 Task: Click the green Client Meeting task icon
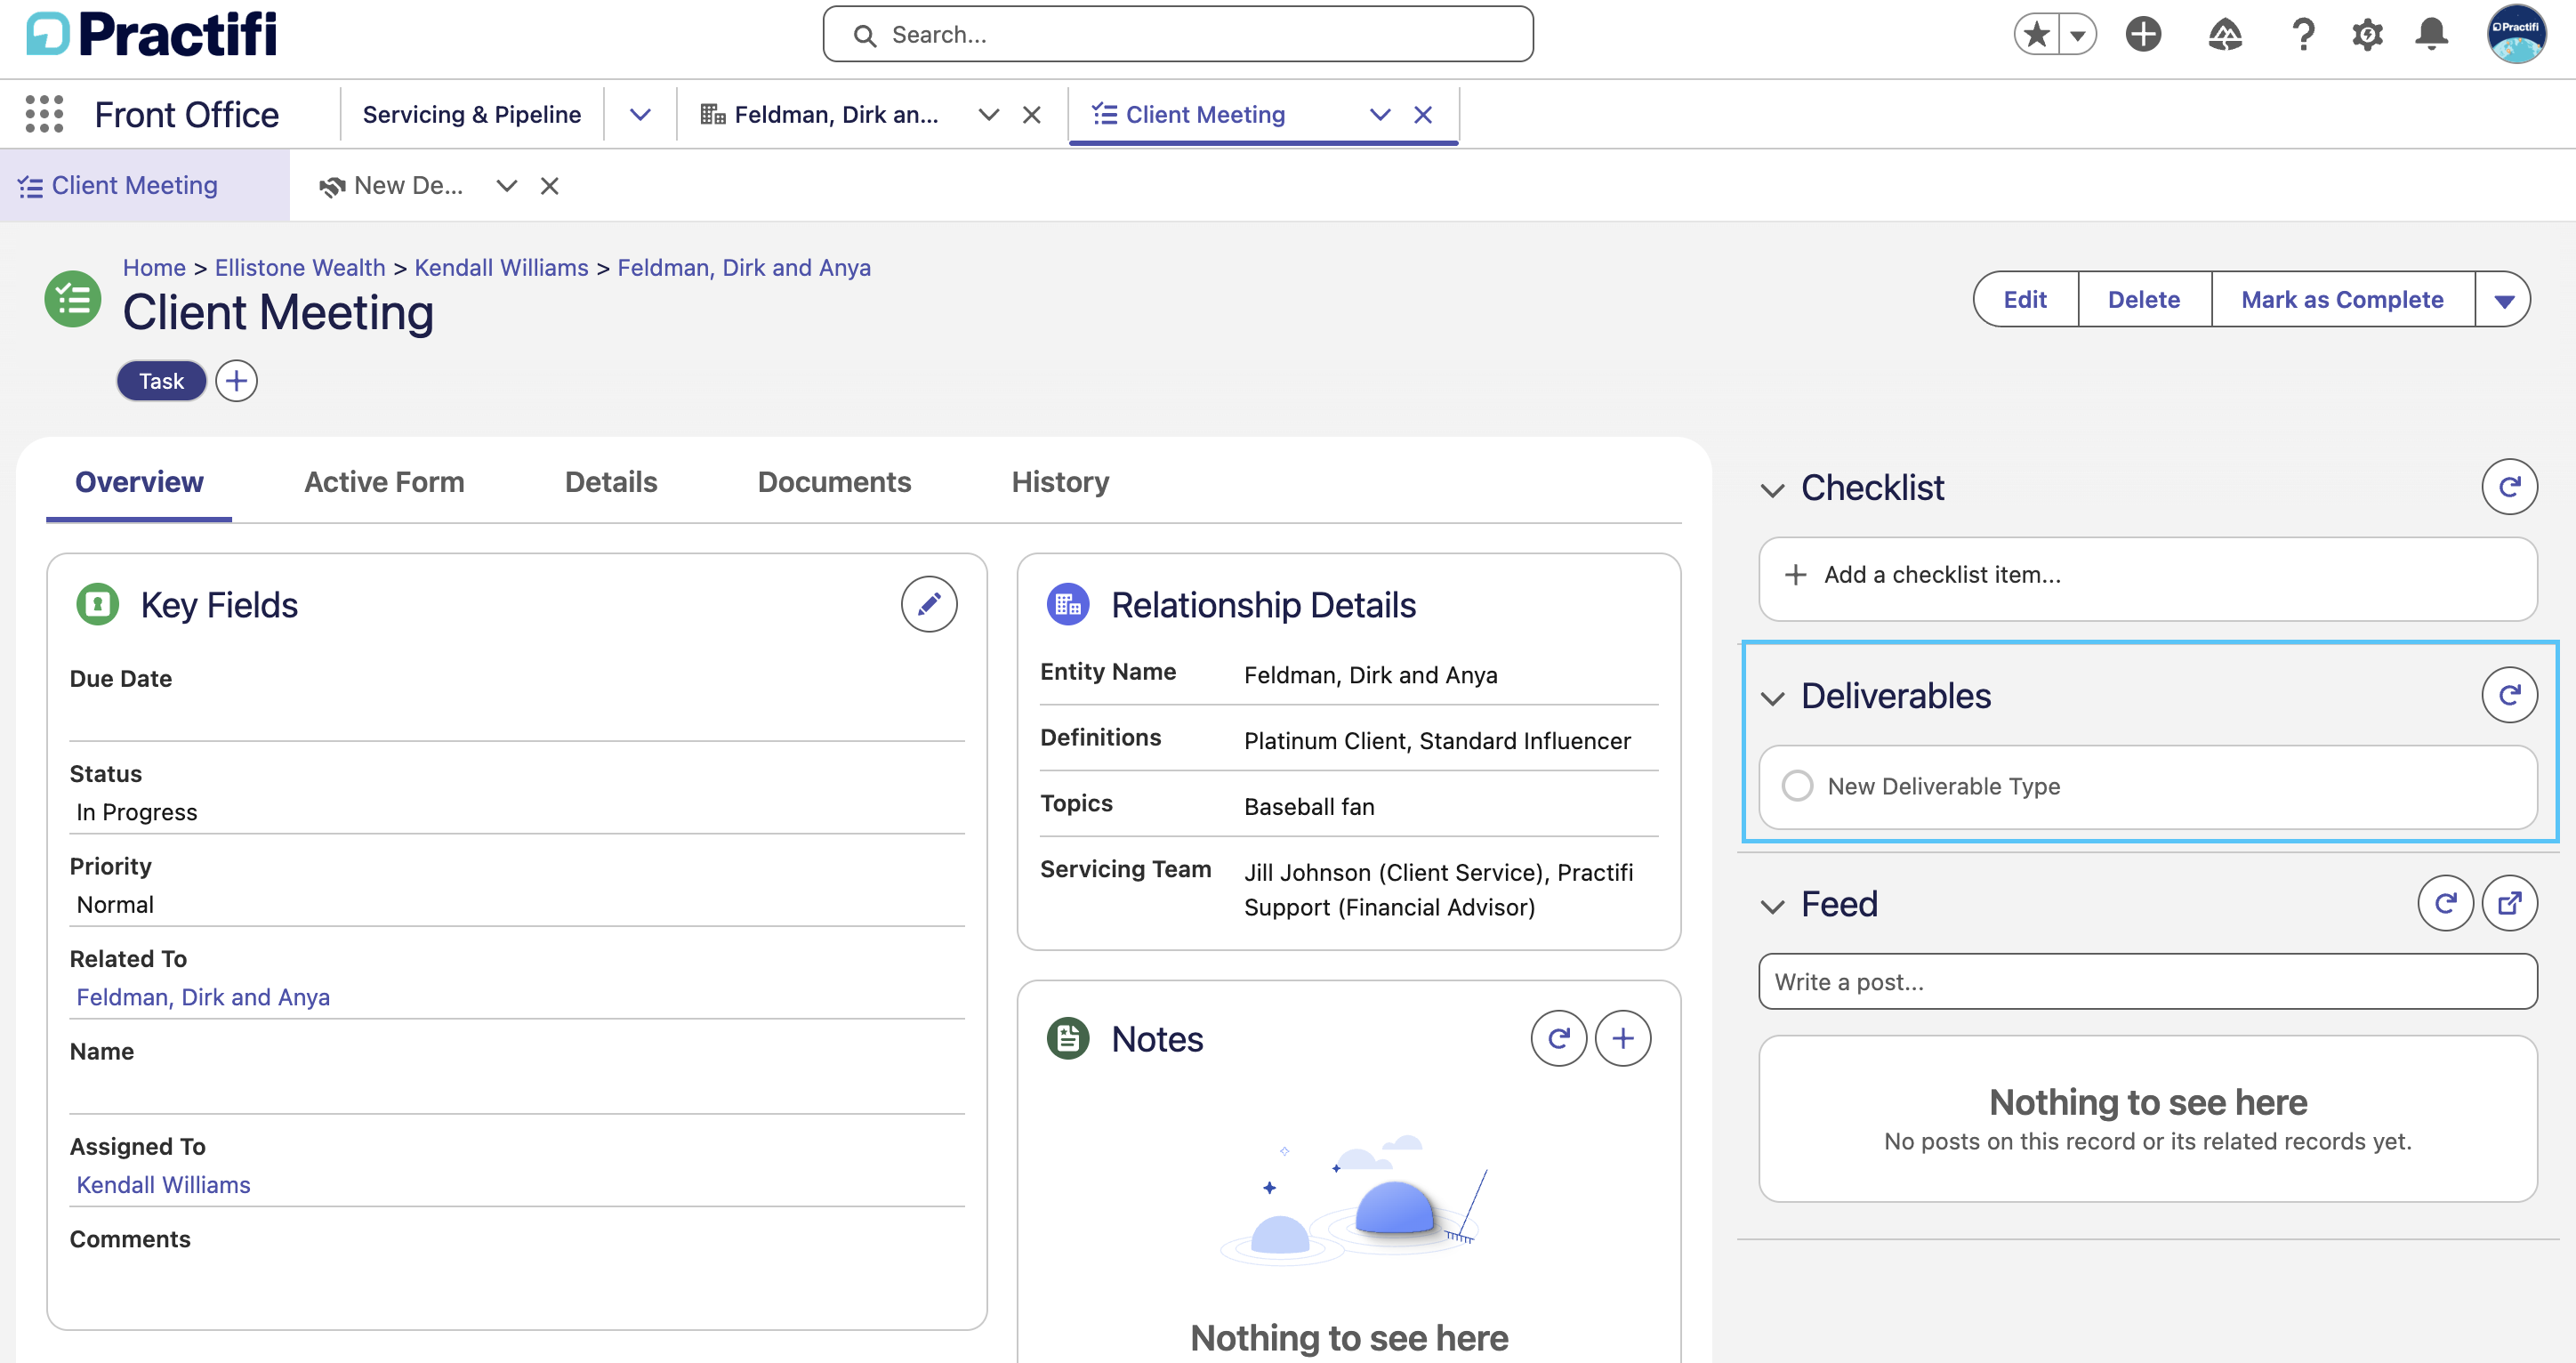[x=72, y=298]
